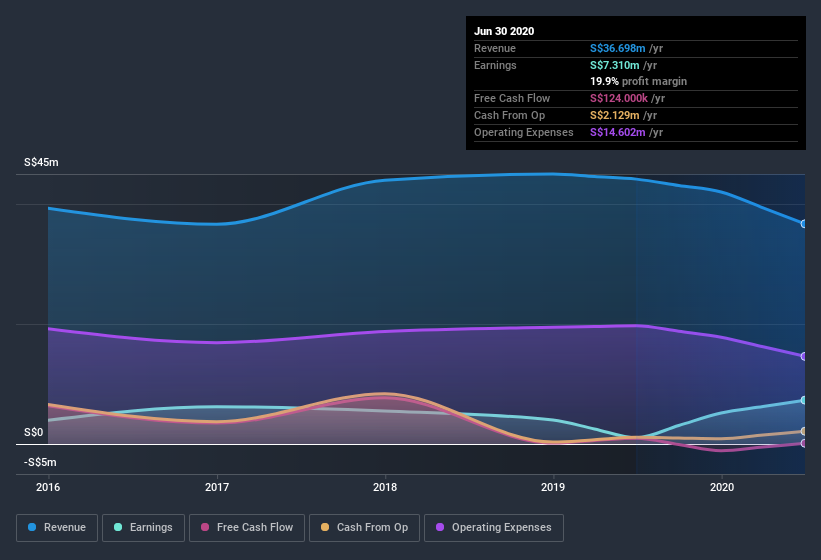Click the 2018 axis label

tap(385, 487)
